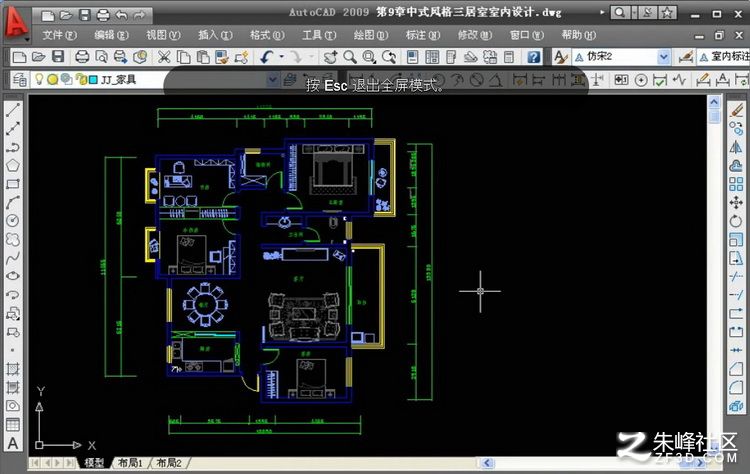Click the Zoom Realtime magnifier icon
Screen dimensions: 750x474
point(350,57)
